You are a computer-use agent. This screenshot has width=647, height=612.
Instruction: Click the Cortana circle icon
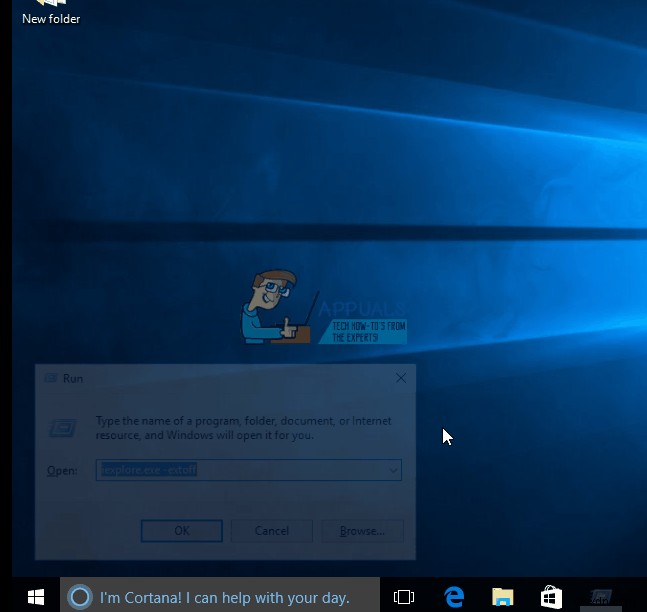(80, 597)
